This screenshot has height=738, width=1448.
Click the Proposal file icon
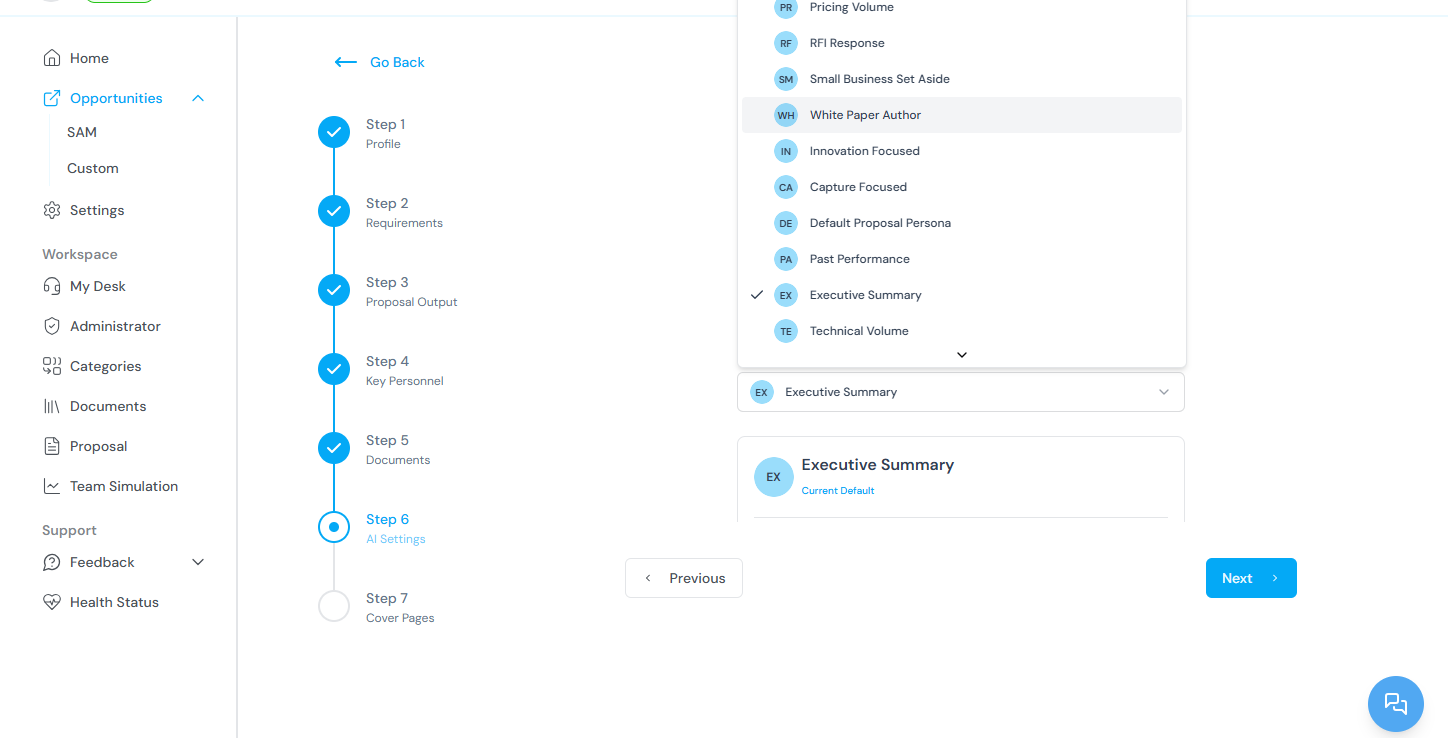click(52, 446)
